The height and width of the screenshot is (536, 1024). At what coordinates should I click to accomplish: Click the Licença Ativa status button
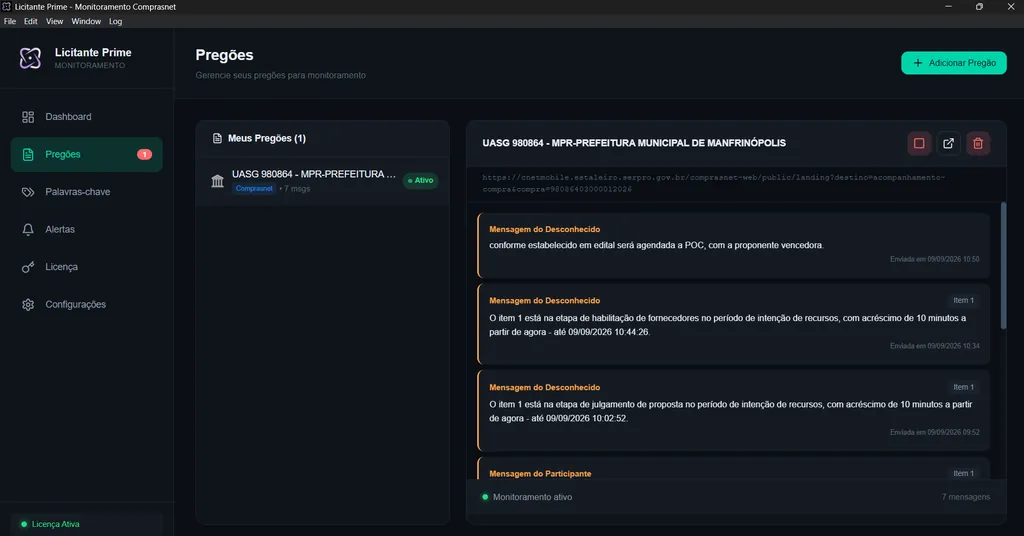click(x=87, y=524)
